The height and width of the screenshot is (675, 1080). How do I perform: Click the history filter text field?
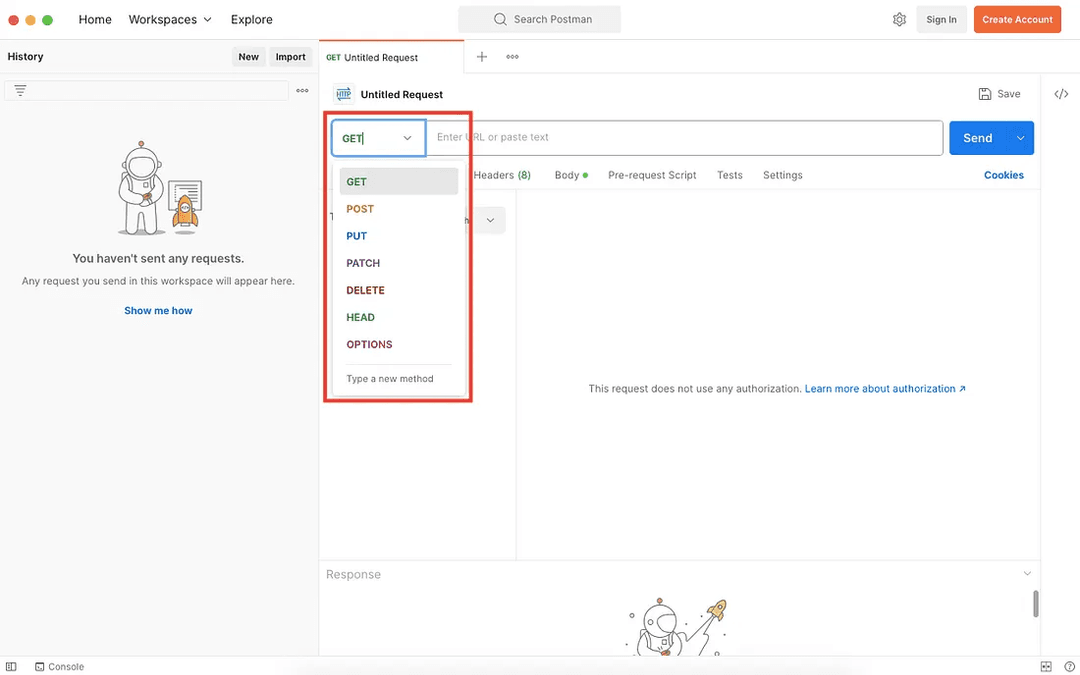point(146,90)
